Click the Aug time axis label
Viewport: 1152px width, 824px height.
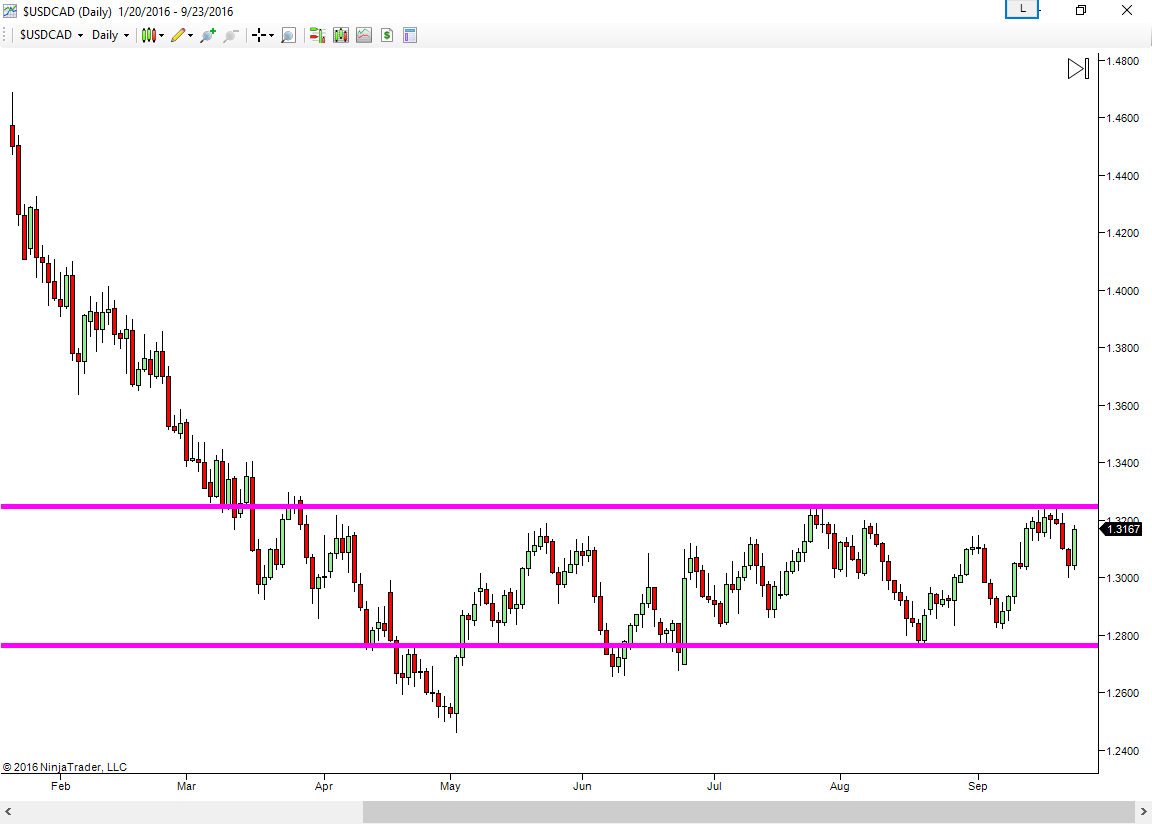[840, 786]
